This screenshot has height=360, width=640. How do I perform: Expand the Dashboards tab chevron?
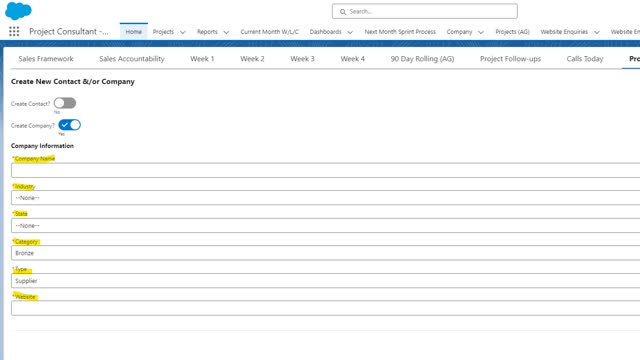point(350,32)
